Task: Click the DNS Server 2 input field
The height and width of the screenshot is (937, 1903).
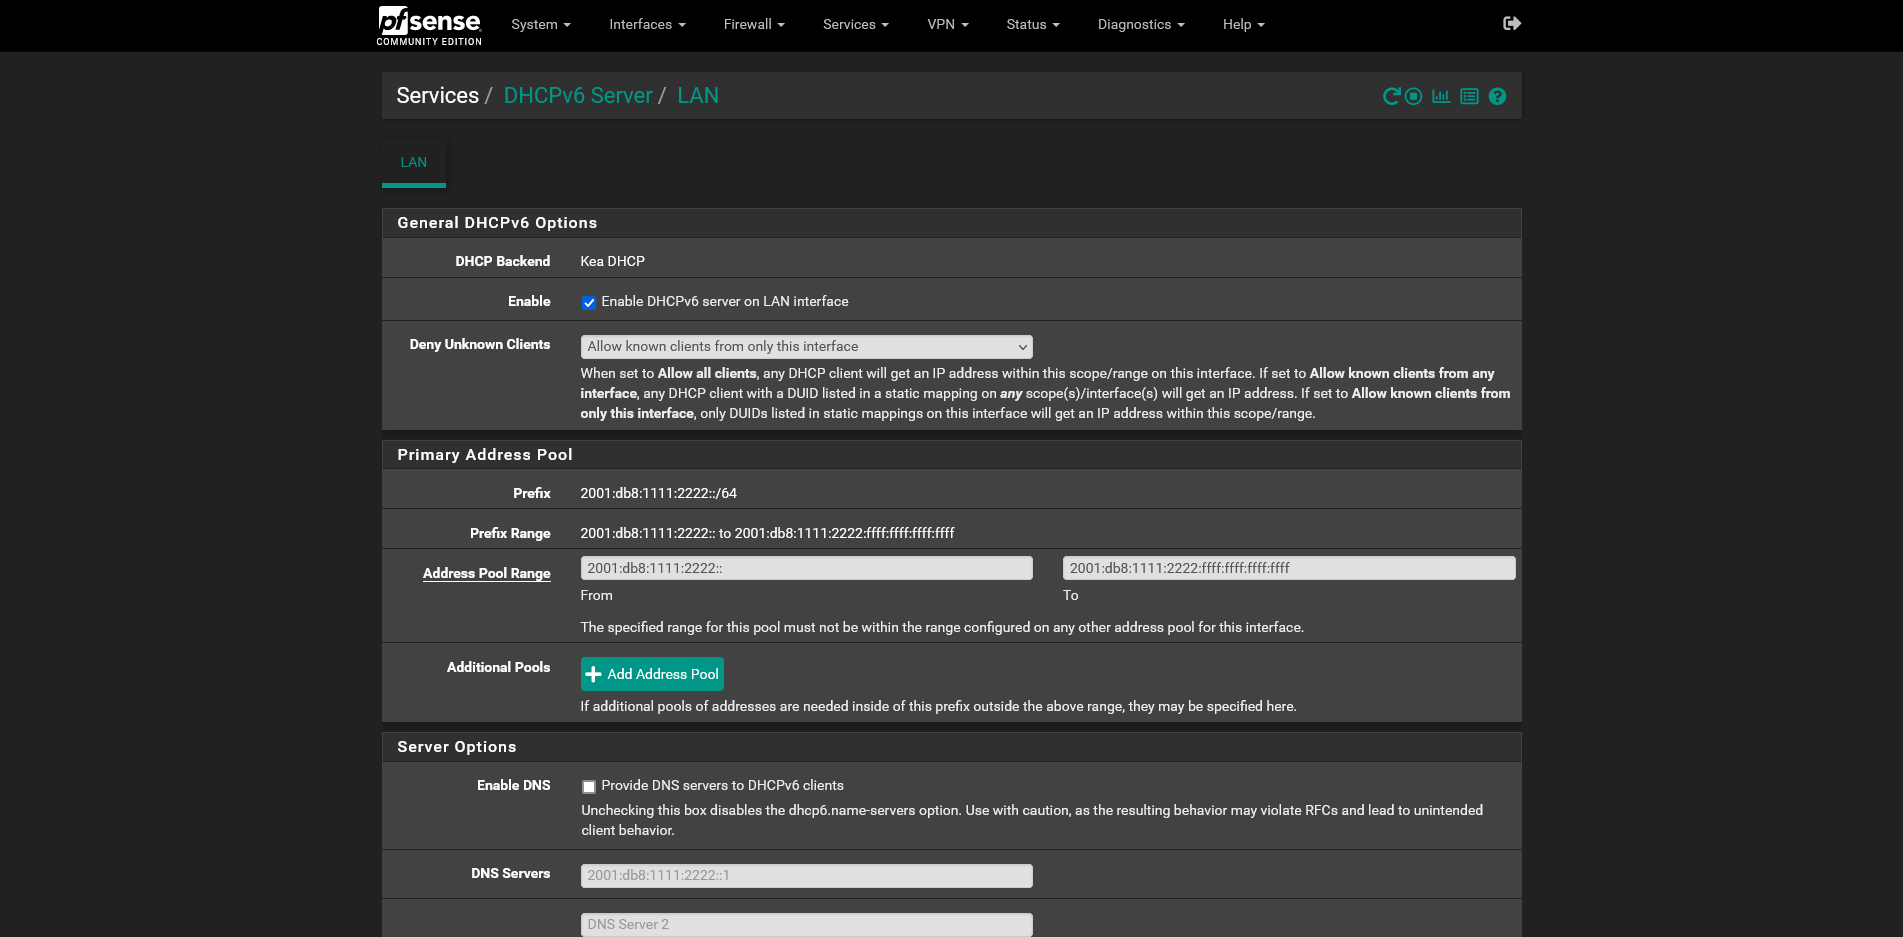Action: point(806,924)
